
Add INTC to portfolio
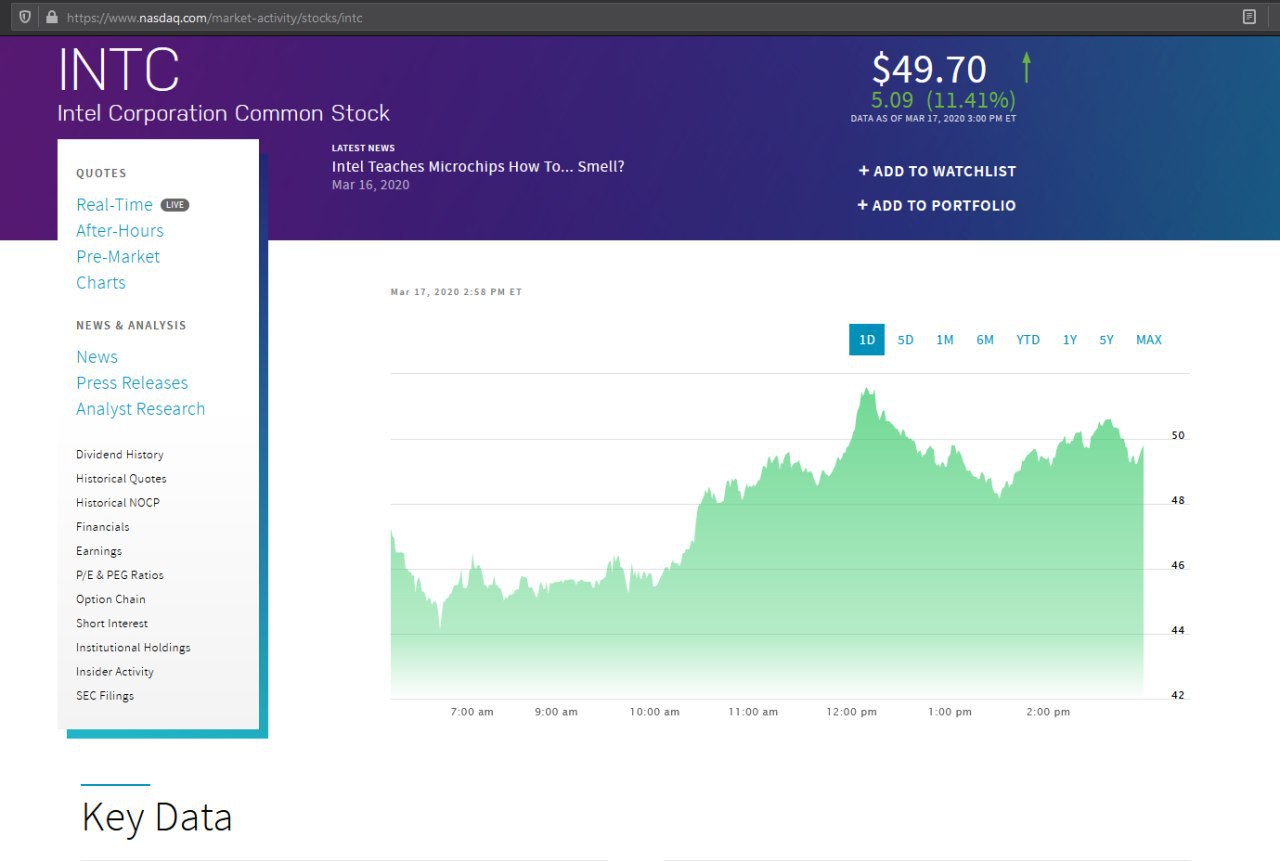(x=937, y=205)
